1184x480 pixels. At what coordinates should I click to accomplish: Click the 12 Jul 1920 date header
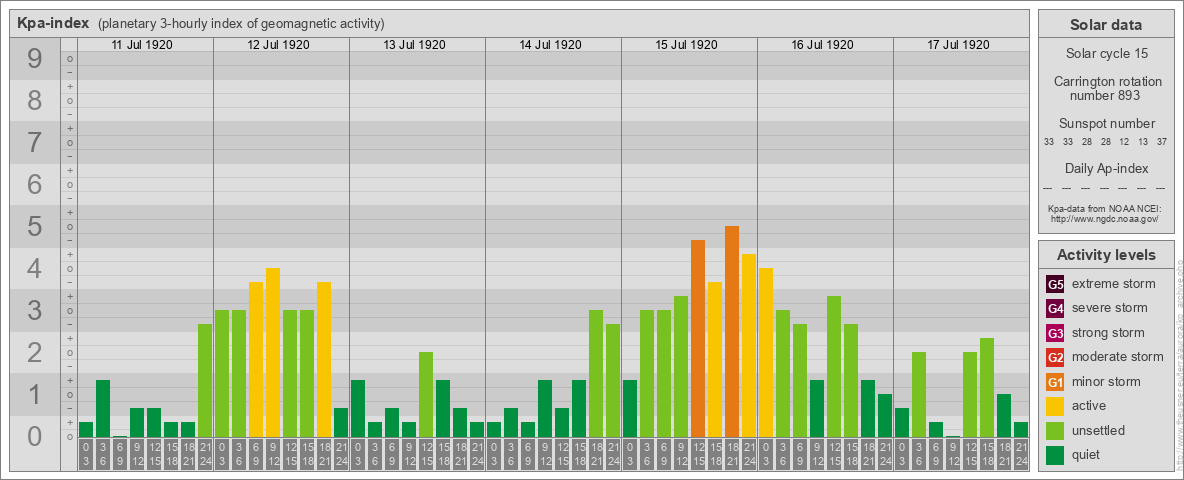click(278, 45)
